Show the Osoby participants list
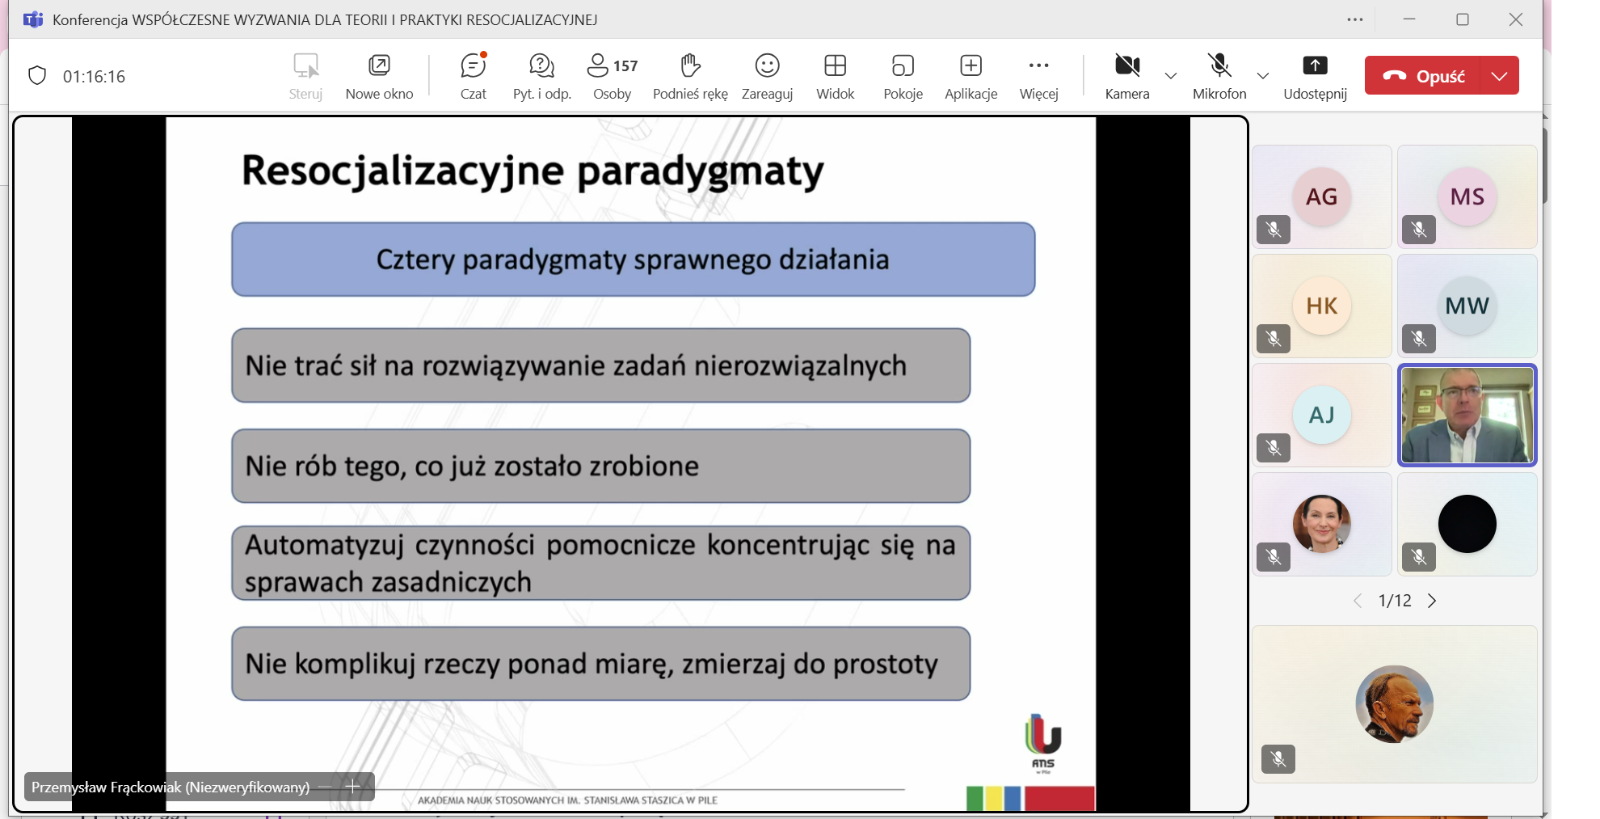Viewport: 1600px width, 819px height. tap(611, 76)
